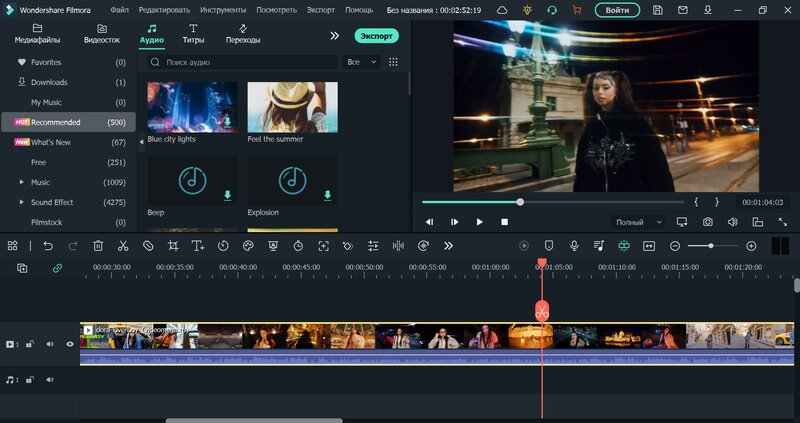800x423 pixels.
Task: Expand the Music category
Action: tap(21, 182)
